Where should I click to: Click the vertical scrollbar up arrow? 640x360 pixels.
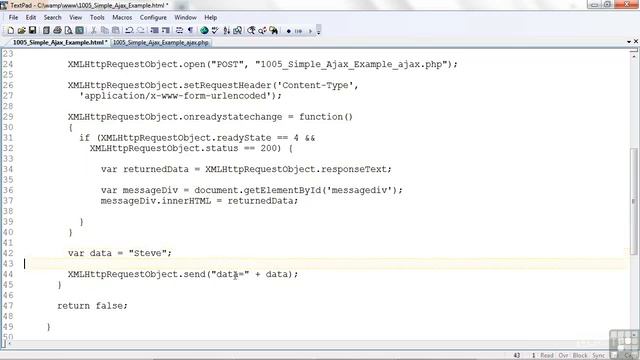tap(634, 55)
